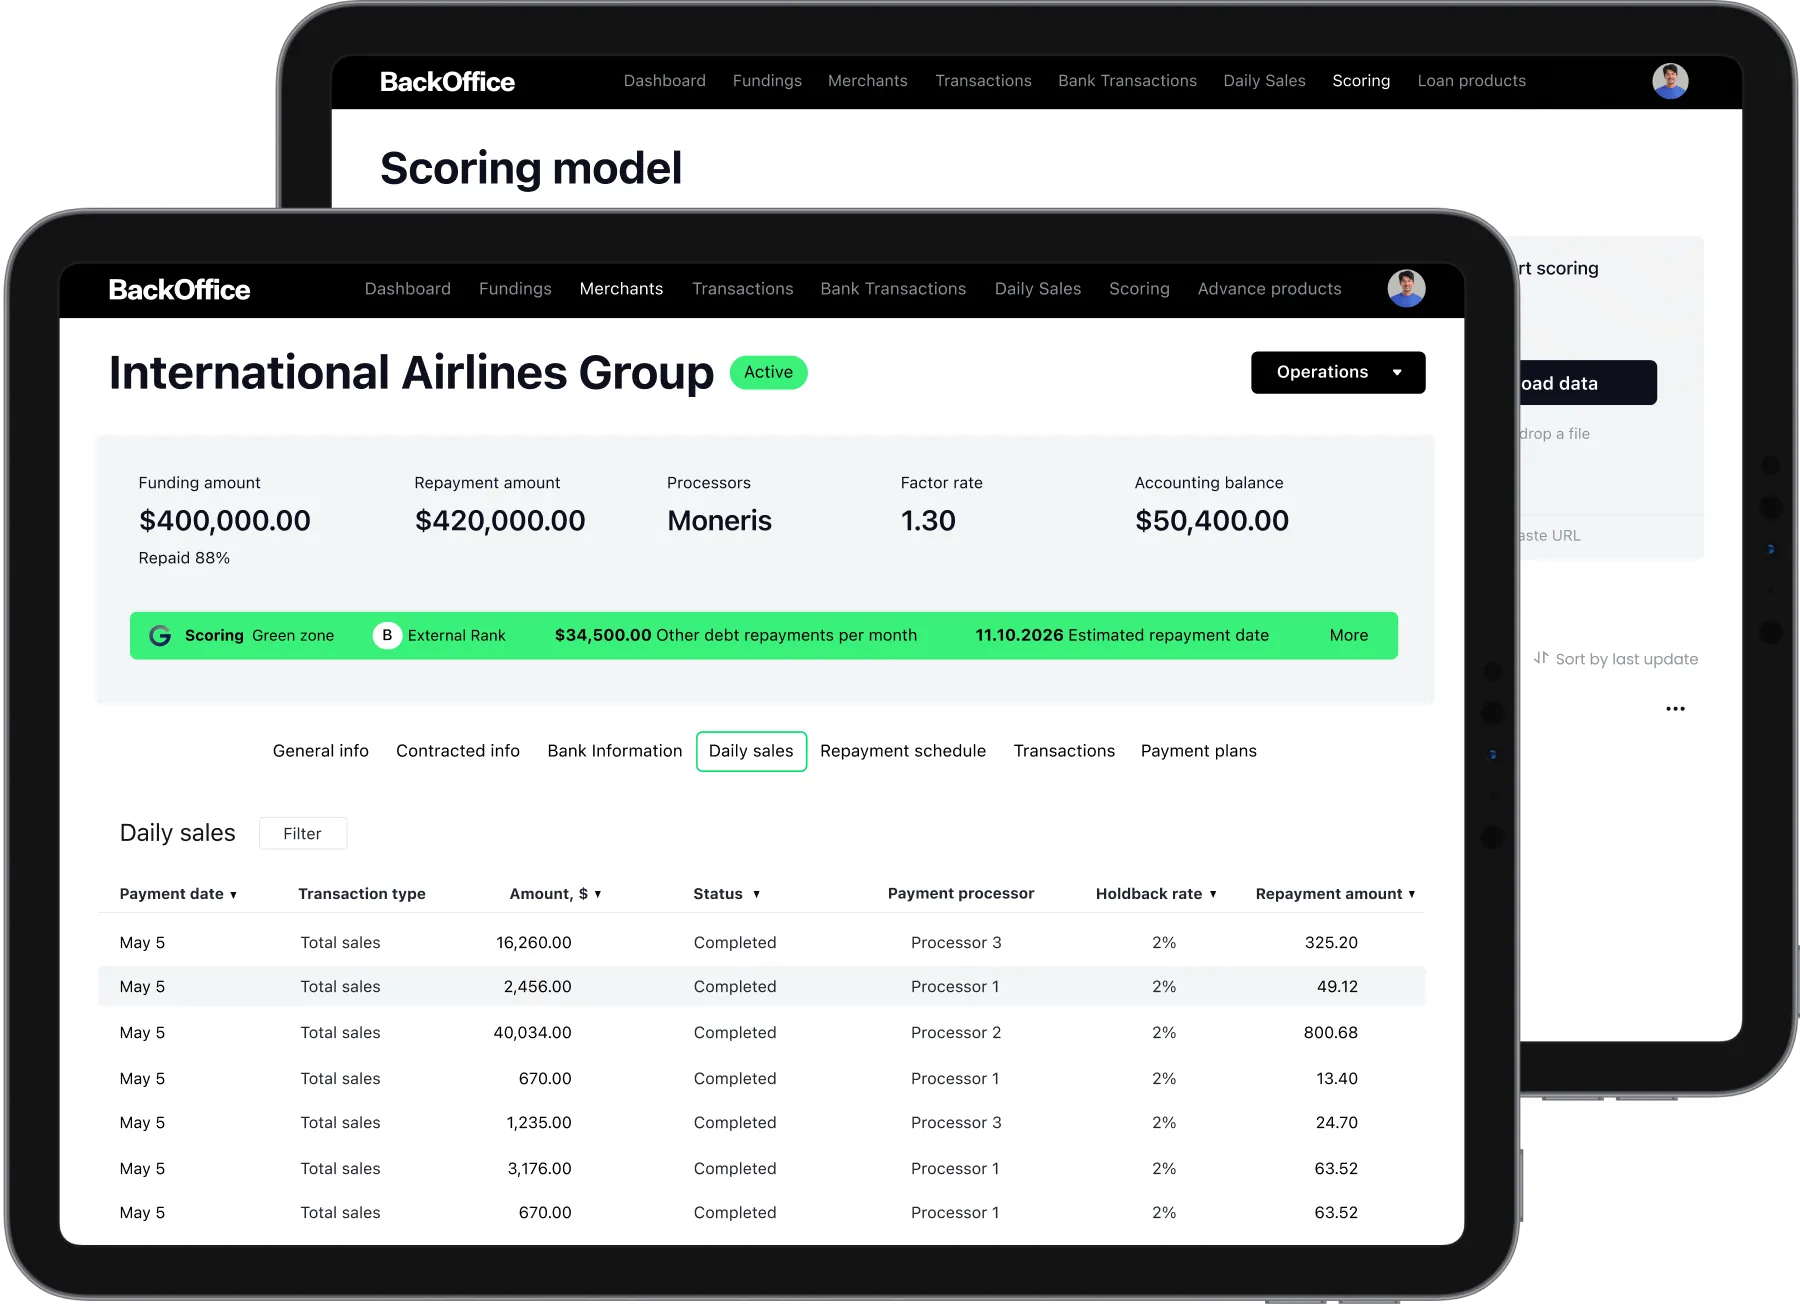Image resolution: width=1800 pixels, height=1310 pixels.
Task: Click the Scoring Green zone label
Action: (259, 636)
